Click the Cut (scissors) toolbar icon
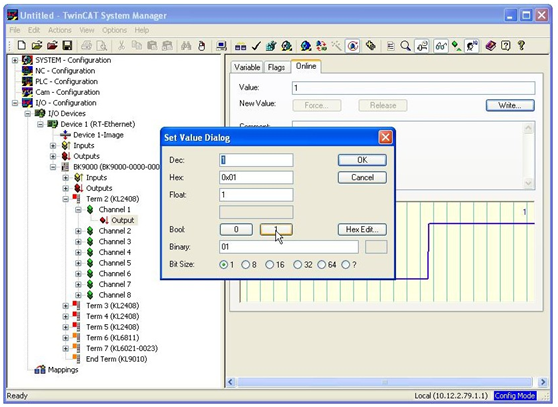This screenshot has height=407, width=558. point(121,46)
